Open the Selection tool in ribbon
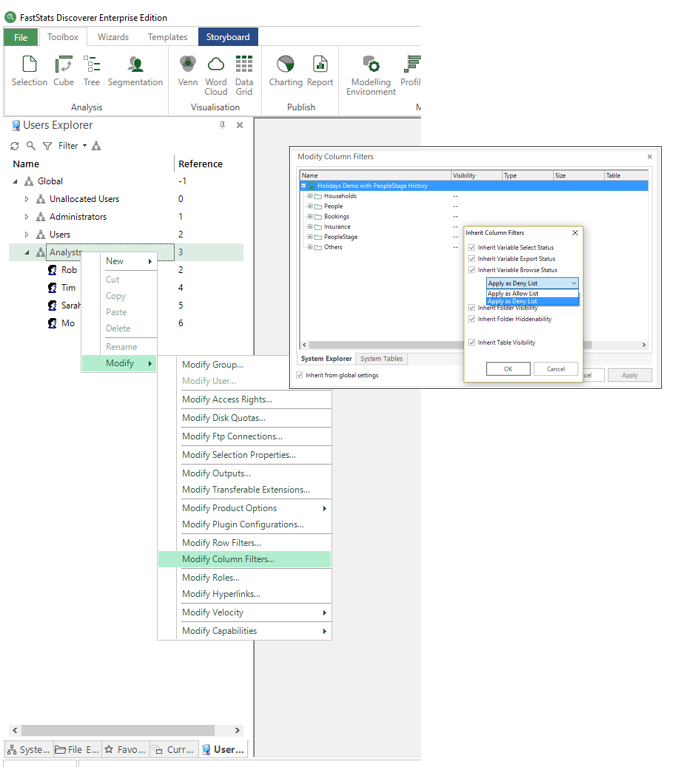Viewport: 674px width, 782px height. pyautogui.click(x=29, y=71)
